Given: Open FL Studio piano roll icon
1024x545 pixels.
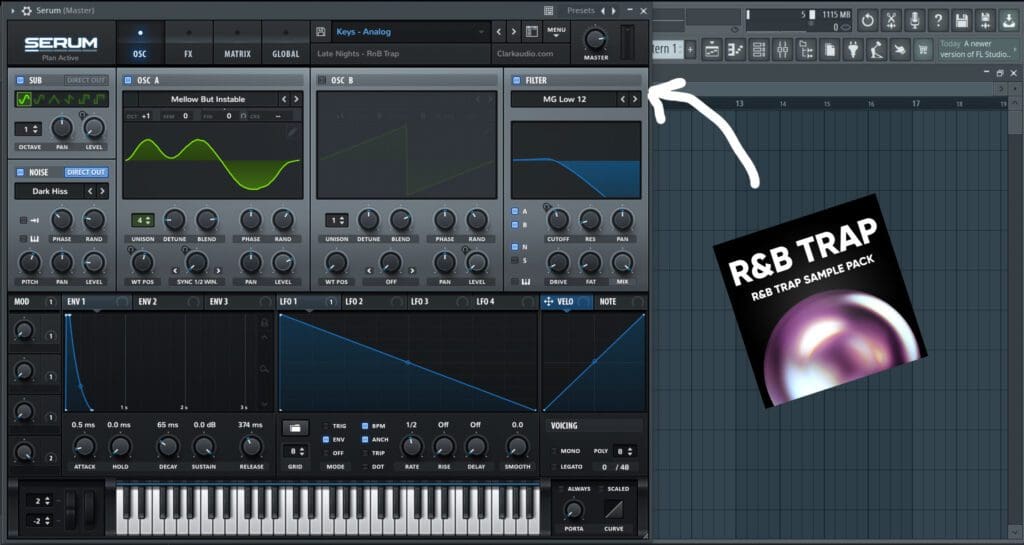Looking at the screenshot, I should [x=735, y=50].
